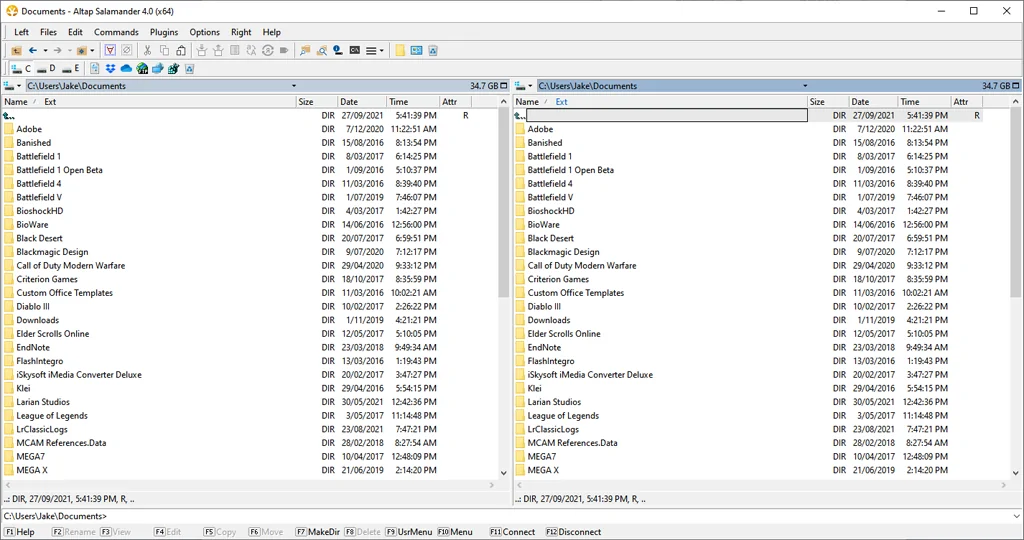Click the F9 UsrMenu button
Viewport: 1024px width, 540px height.
coord(409,532)
